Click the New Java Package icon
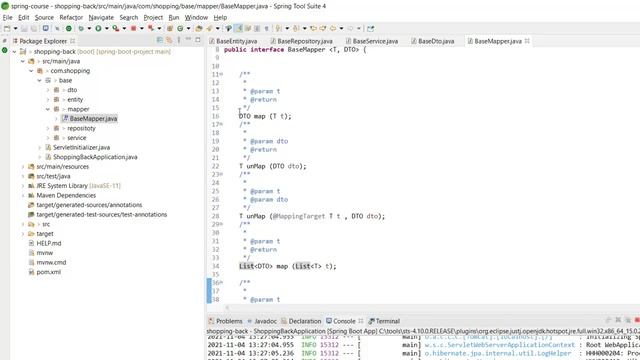This screenshot has width=640, height=360. pyautogui.click(x=170, y=29)
